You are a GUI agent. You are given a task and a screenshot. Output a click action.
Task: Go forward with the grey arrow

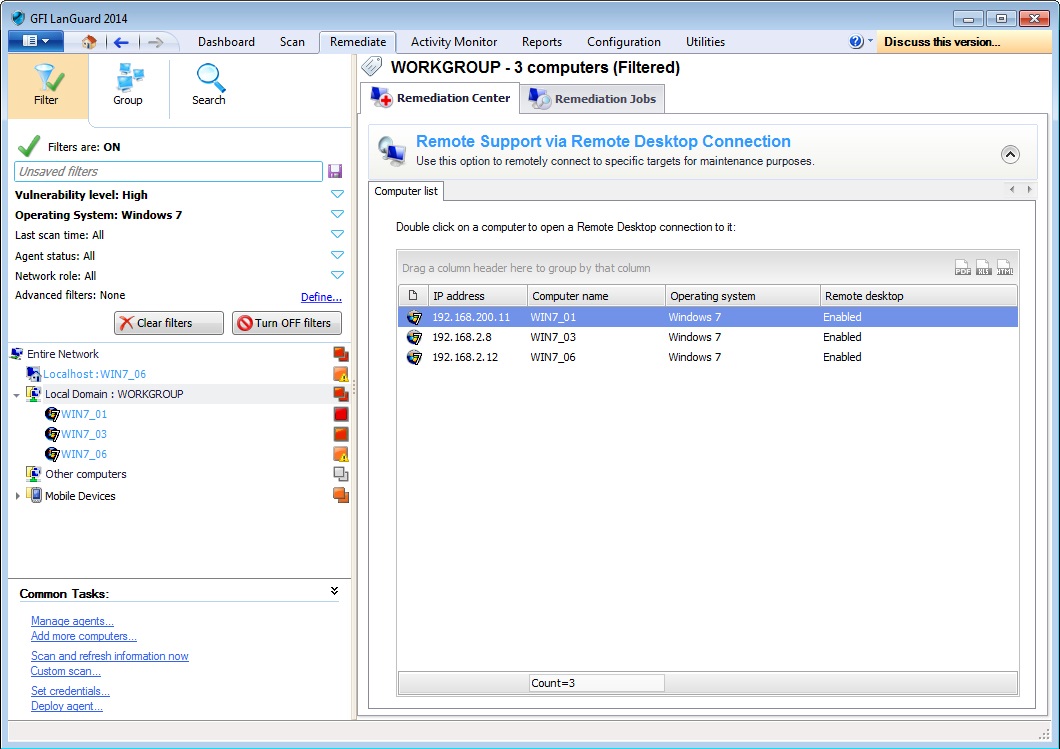(156, 43)
